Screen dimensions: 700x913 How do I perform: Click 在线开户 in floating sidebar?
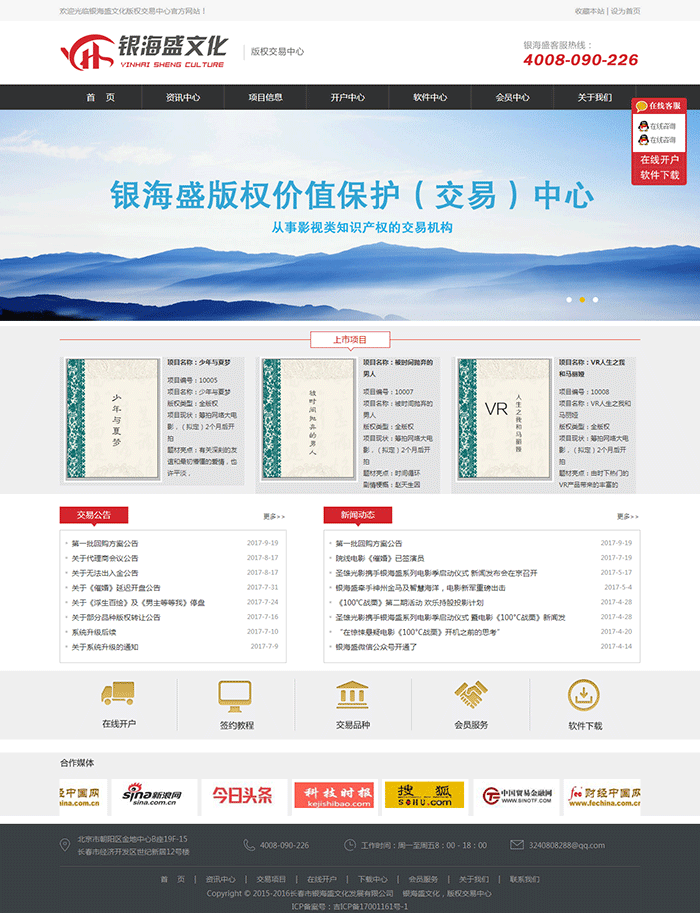point(659,160)
